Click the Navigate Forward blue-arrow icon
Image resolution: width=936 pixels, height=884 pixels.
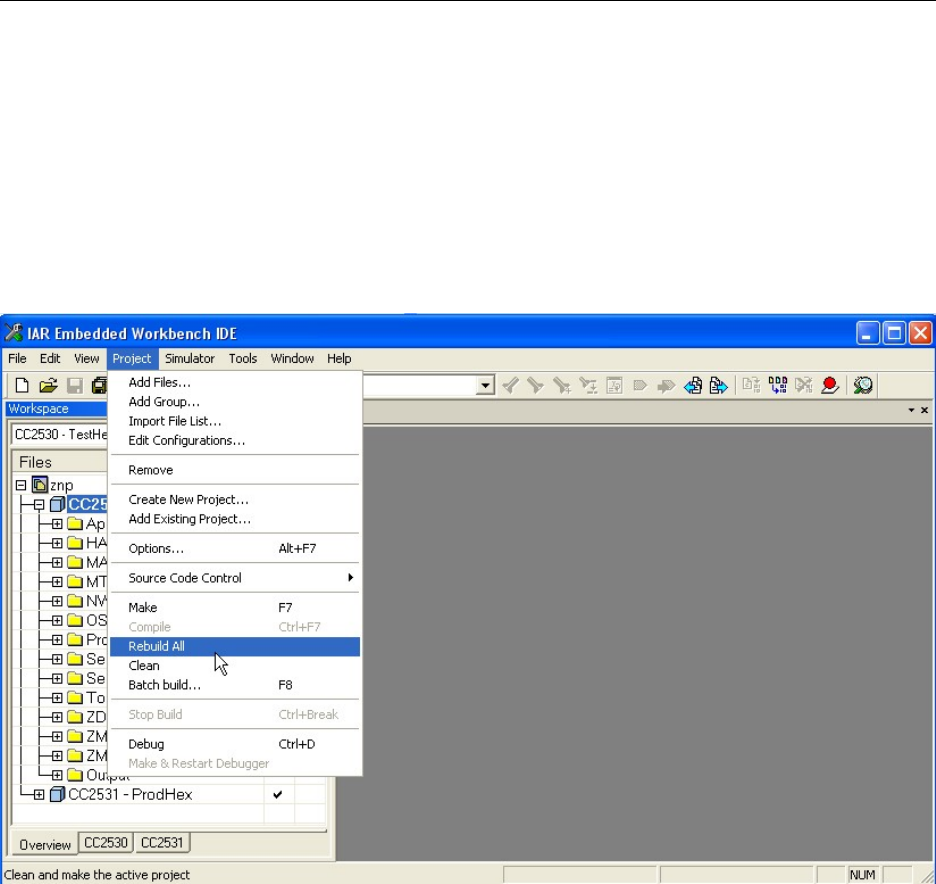[719, 386]
